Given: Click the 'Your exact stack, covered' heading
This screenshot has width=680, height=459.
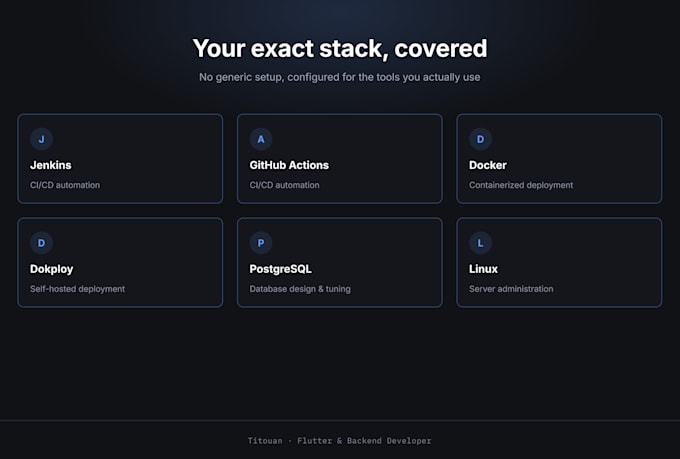Looking at the screenshot, I should point(340,49).
